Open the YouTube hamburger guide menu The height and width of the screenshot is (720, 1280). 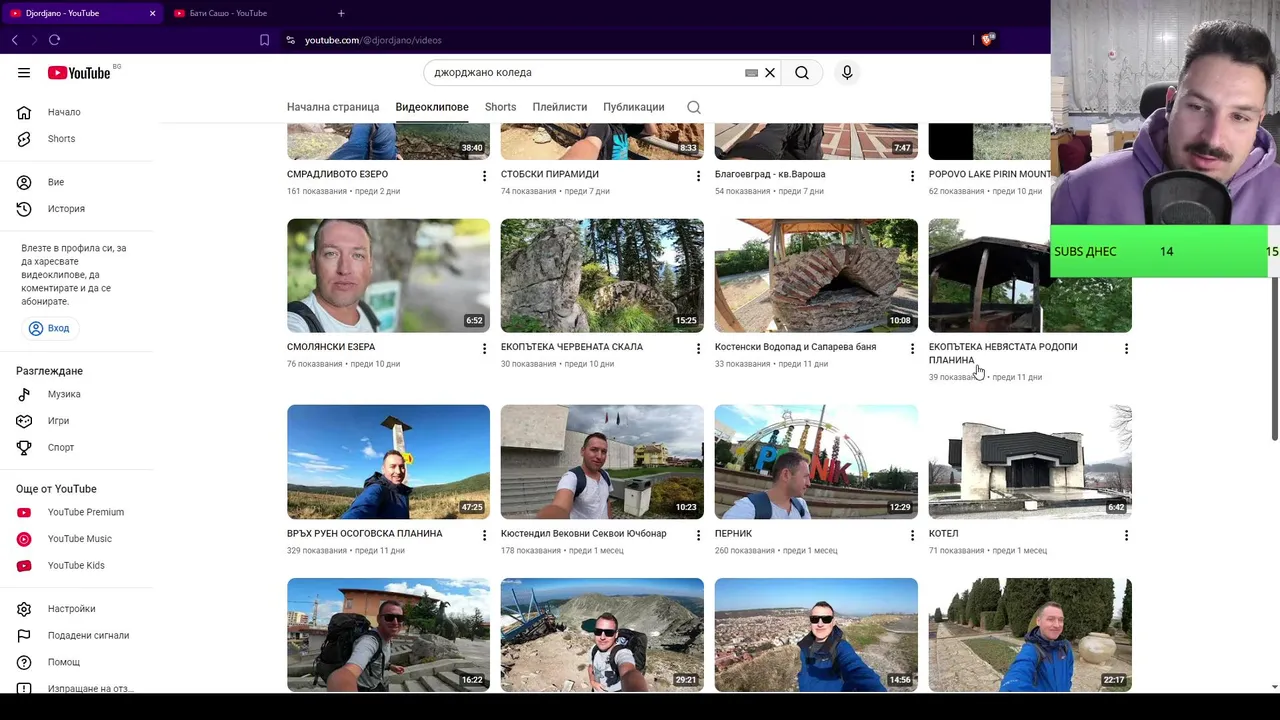24,72
